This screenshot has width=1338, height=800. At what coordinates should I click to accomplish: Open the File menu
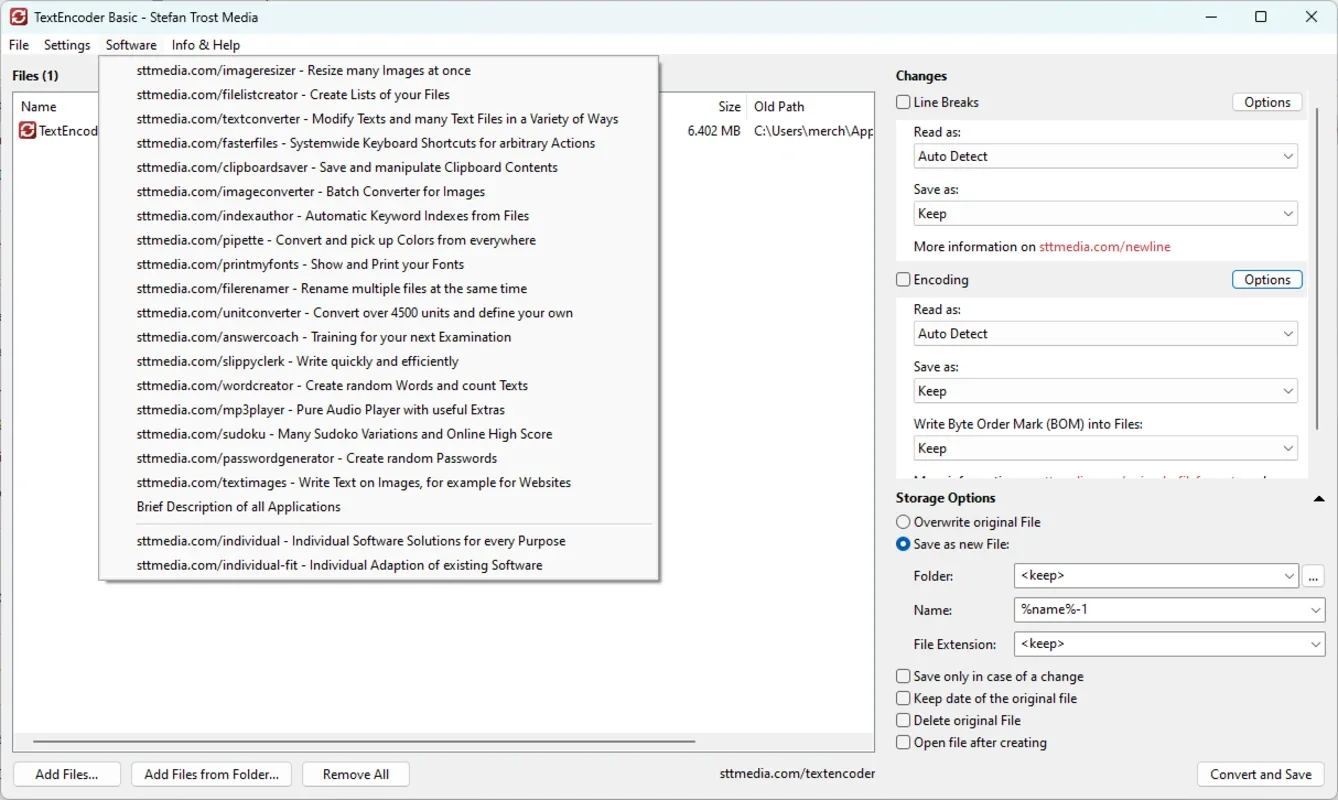point(19,45)
